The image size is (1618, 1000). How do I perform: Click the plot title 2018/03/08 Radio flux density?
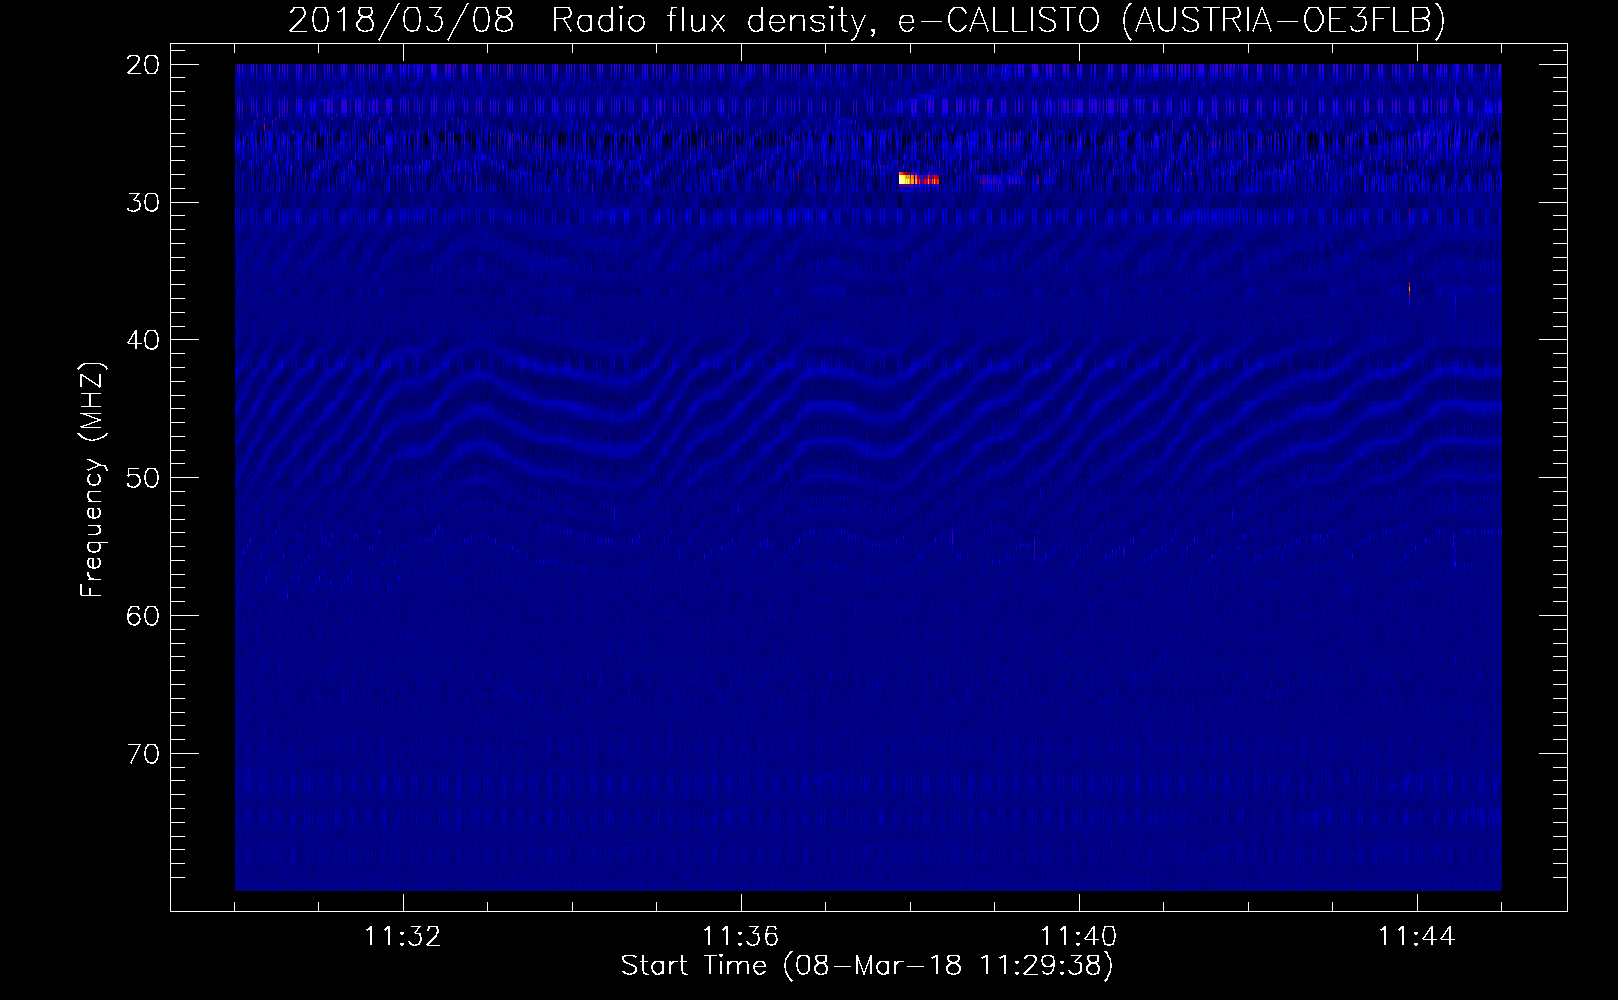(866, 21)
